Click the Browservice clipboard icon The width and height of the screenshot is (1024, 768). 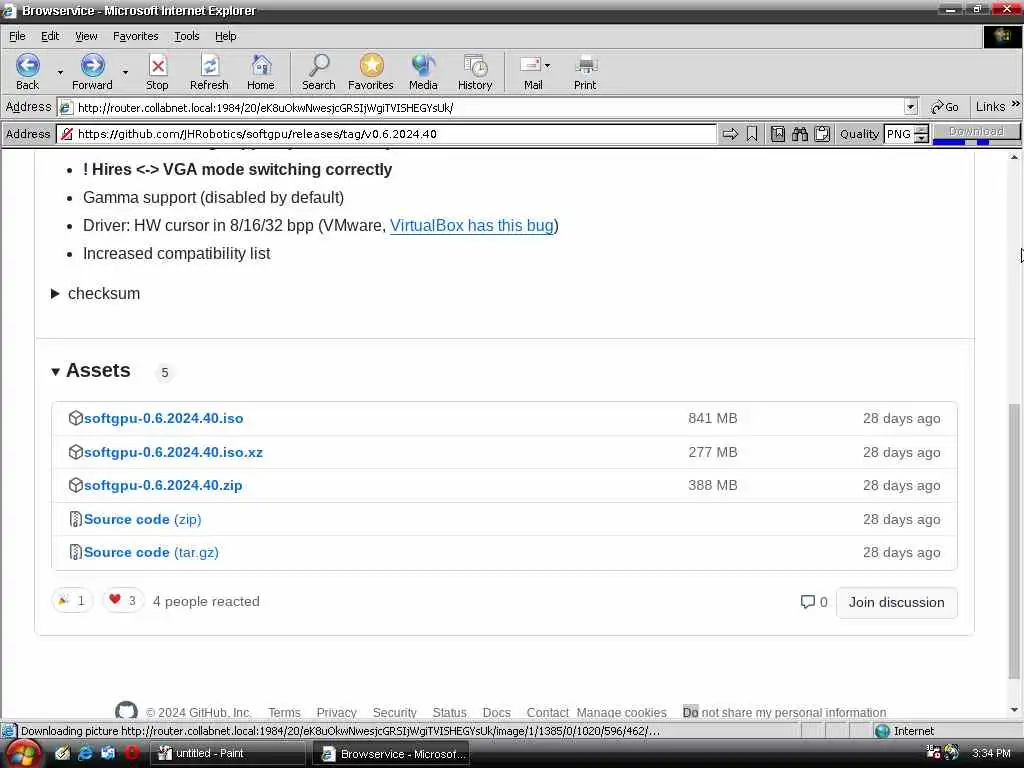[x=822, y=134]
